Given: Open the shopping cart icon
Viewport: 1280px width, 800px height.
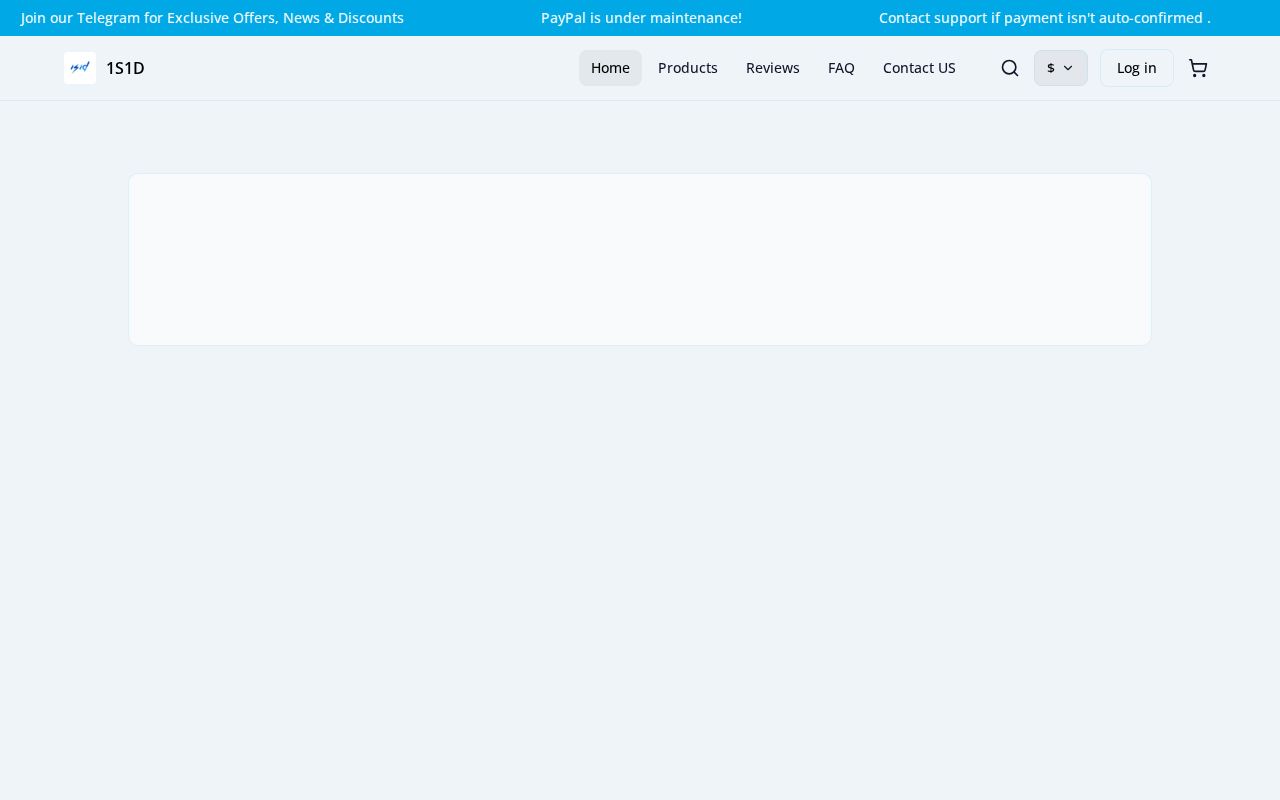Looking at the screenshot, I should 1198,68.
